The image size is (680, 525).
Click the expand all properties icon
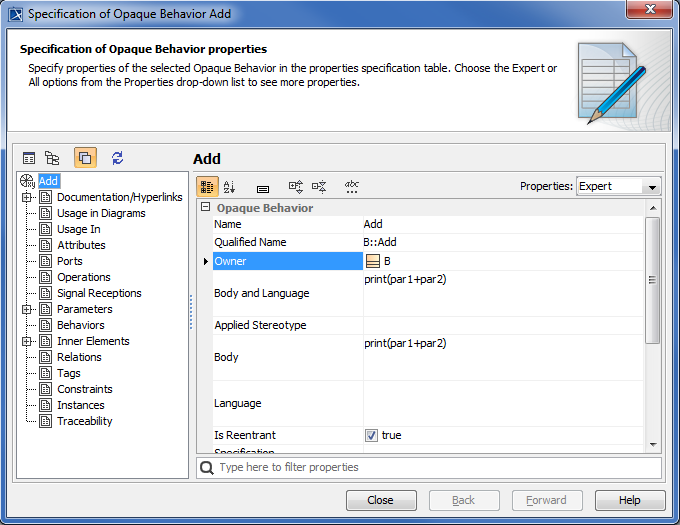[296, 187]
